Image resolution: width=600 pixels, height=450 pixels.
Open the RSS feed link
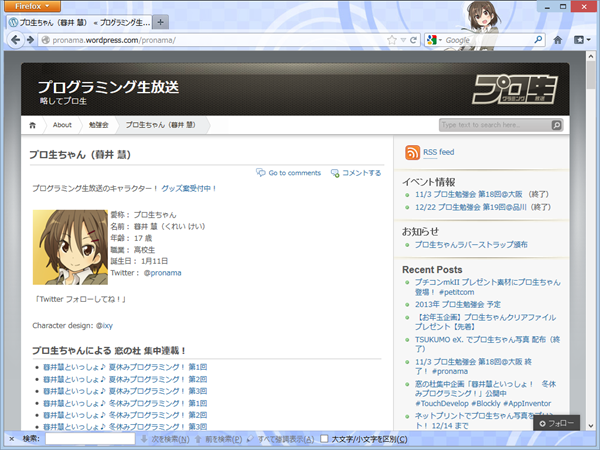click(x=439, y=152)
